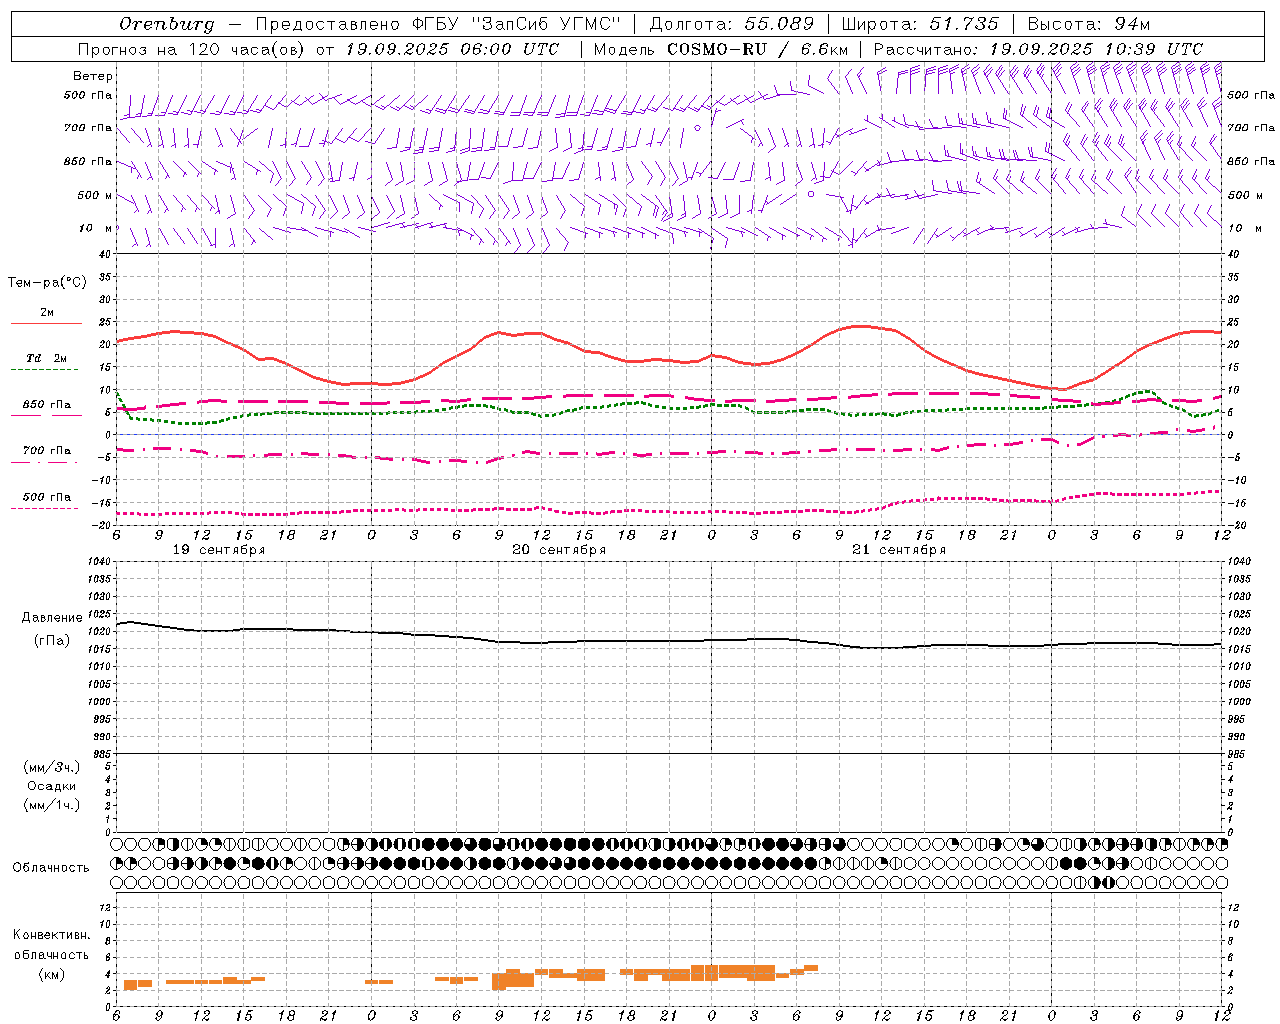Click the Тем-ра(°C) panel label

coord(47,283)
